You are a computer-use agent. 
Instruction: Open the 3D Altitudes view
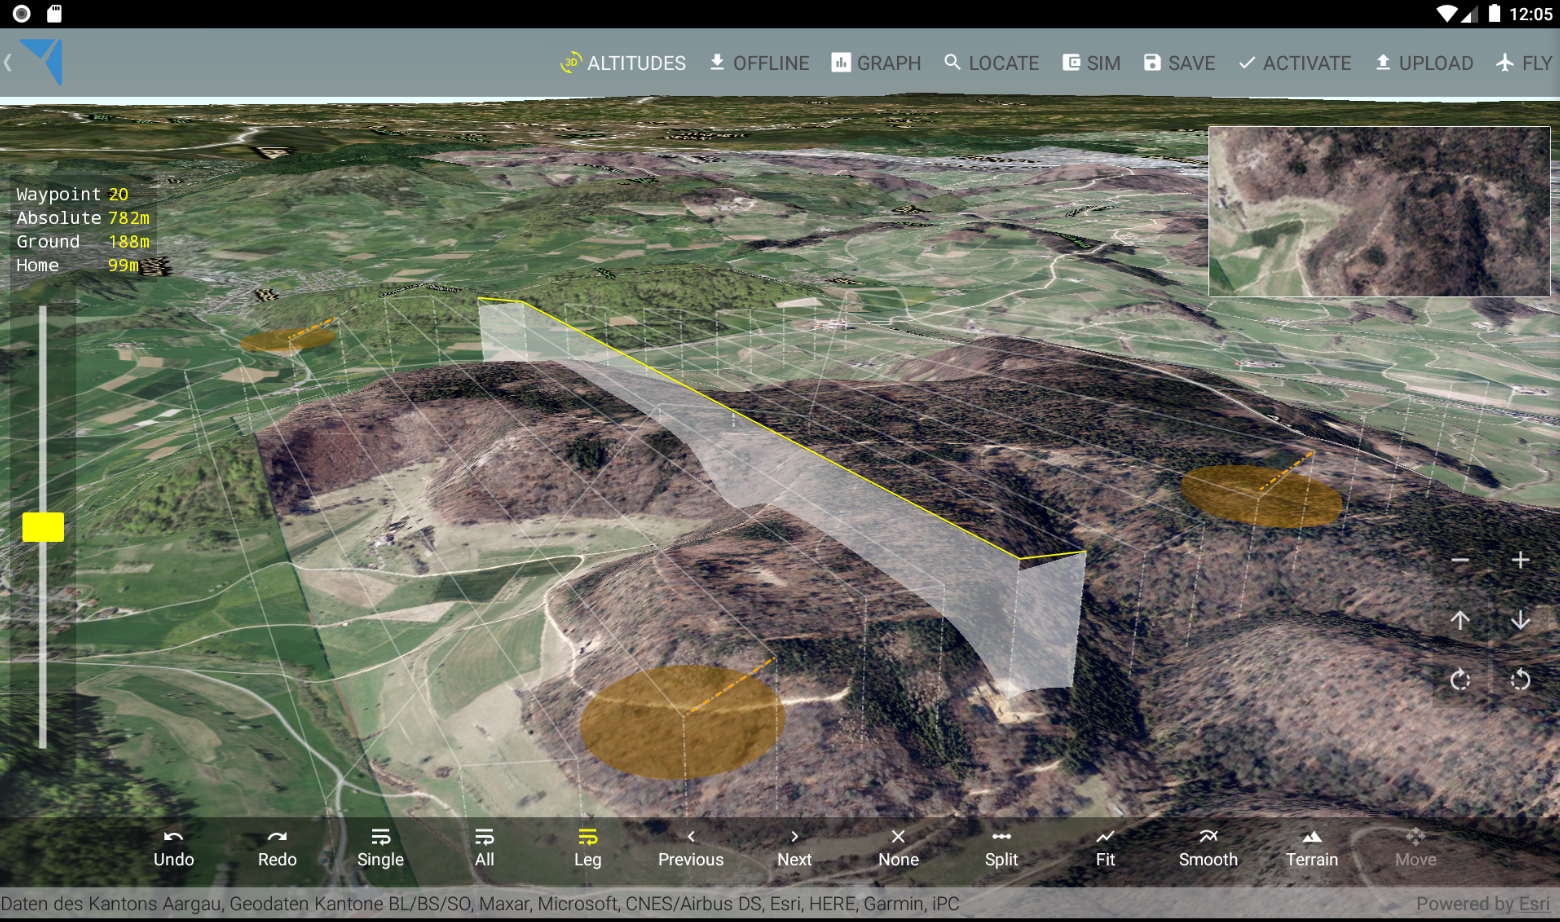click(x=623, y=63)
